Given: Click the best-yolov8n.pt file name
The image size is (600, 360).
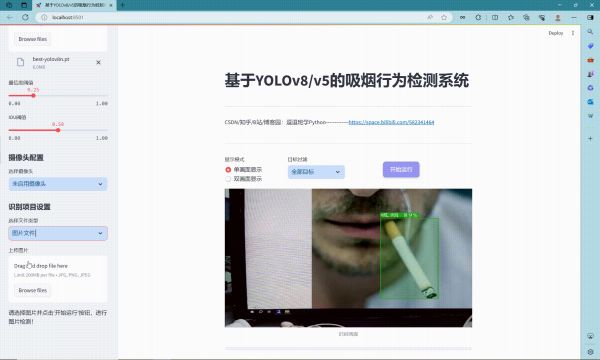Looking at the screenshot, I should (51, 59).
